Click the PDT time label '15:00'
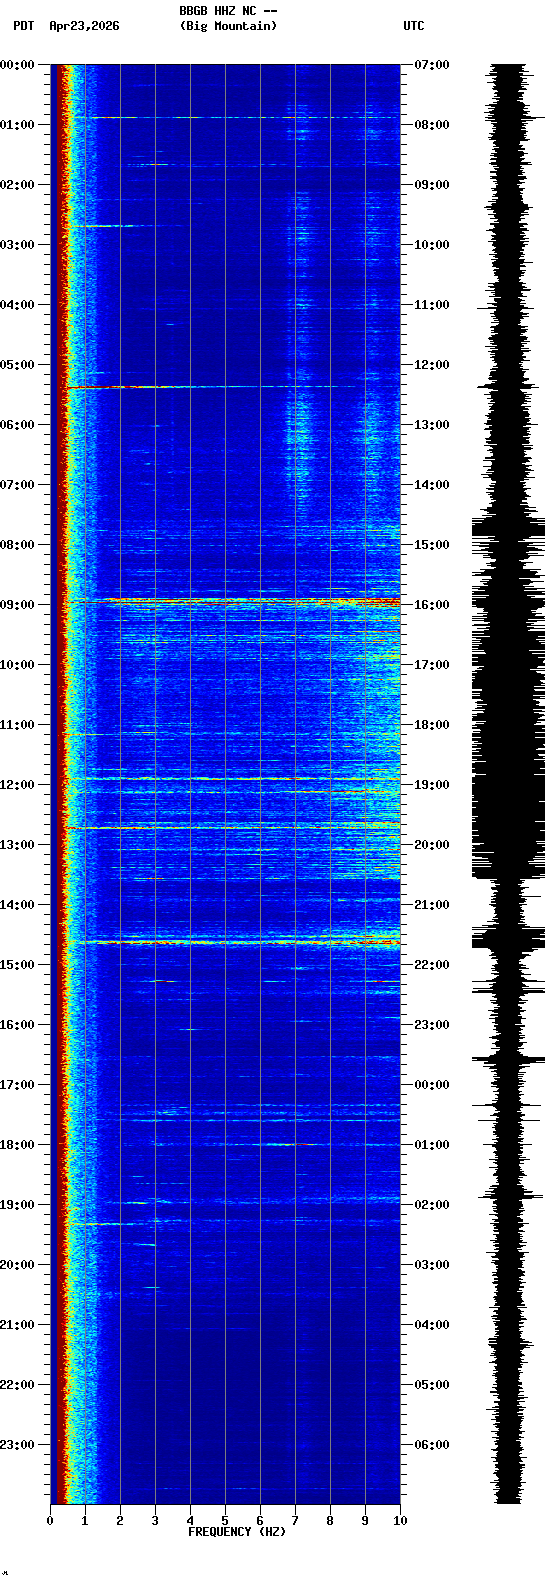552x1584 pixels. 17,965
